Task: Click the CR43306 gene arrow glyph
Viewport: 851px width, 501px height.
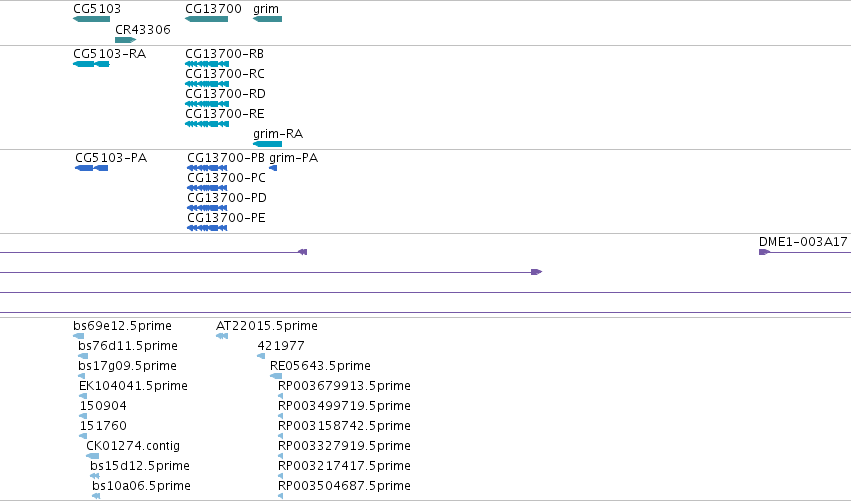Action: [x=125, y=40]
